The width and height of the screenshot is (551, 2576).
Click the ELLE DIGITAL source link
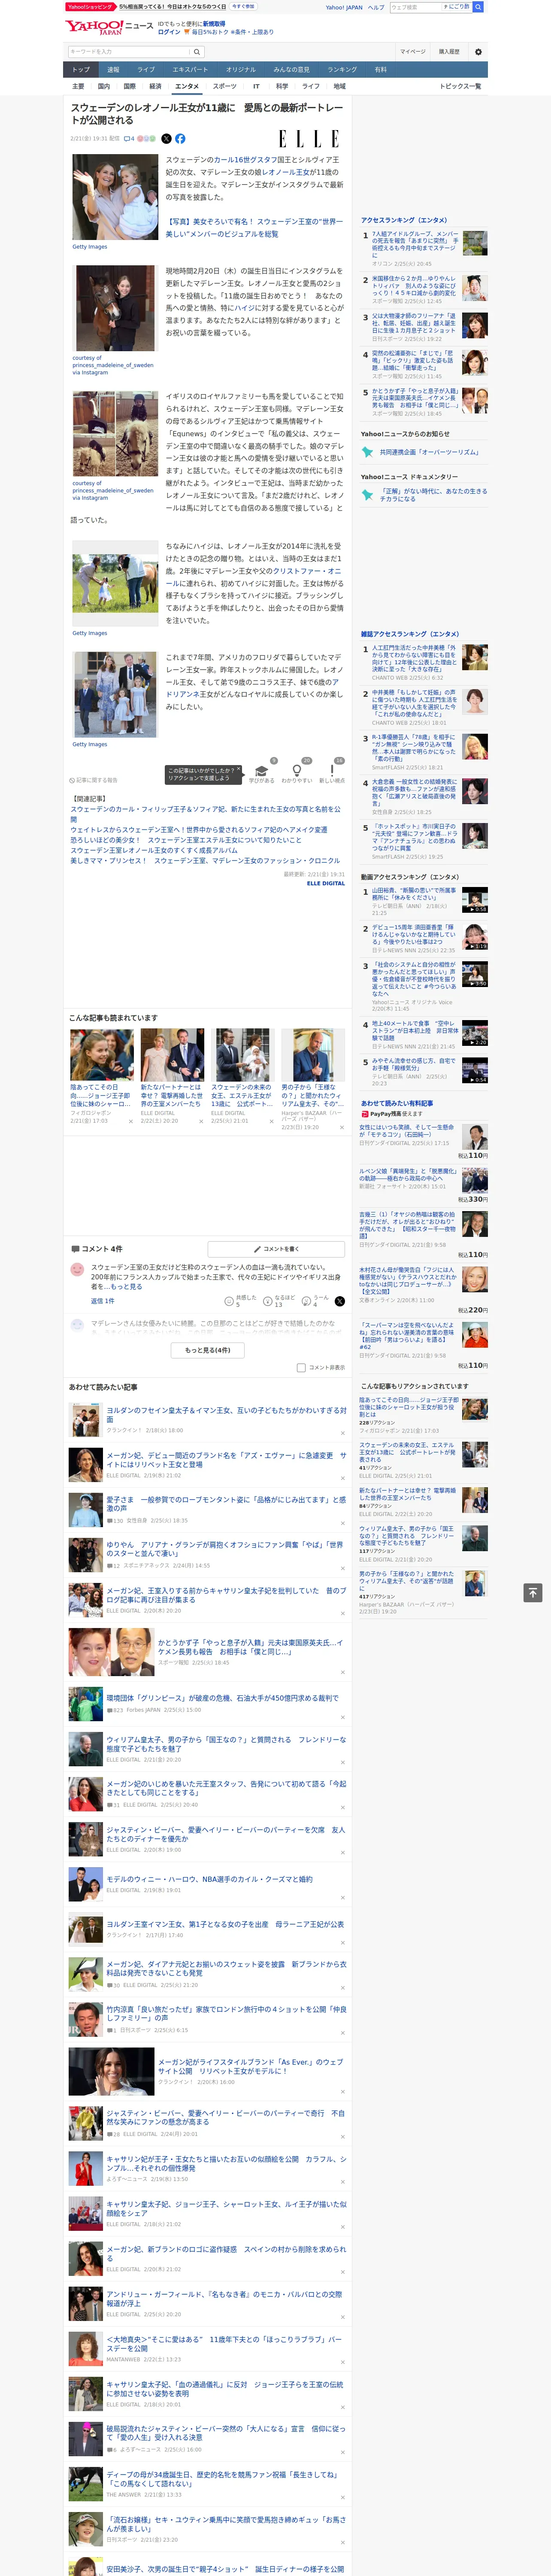pyautogui.click(x=326, y=883)
